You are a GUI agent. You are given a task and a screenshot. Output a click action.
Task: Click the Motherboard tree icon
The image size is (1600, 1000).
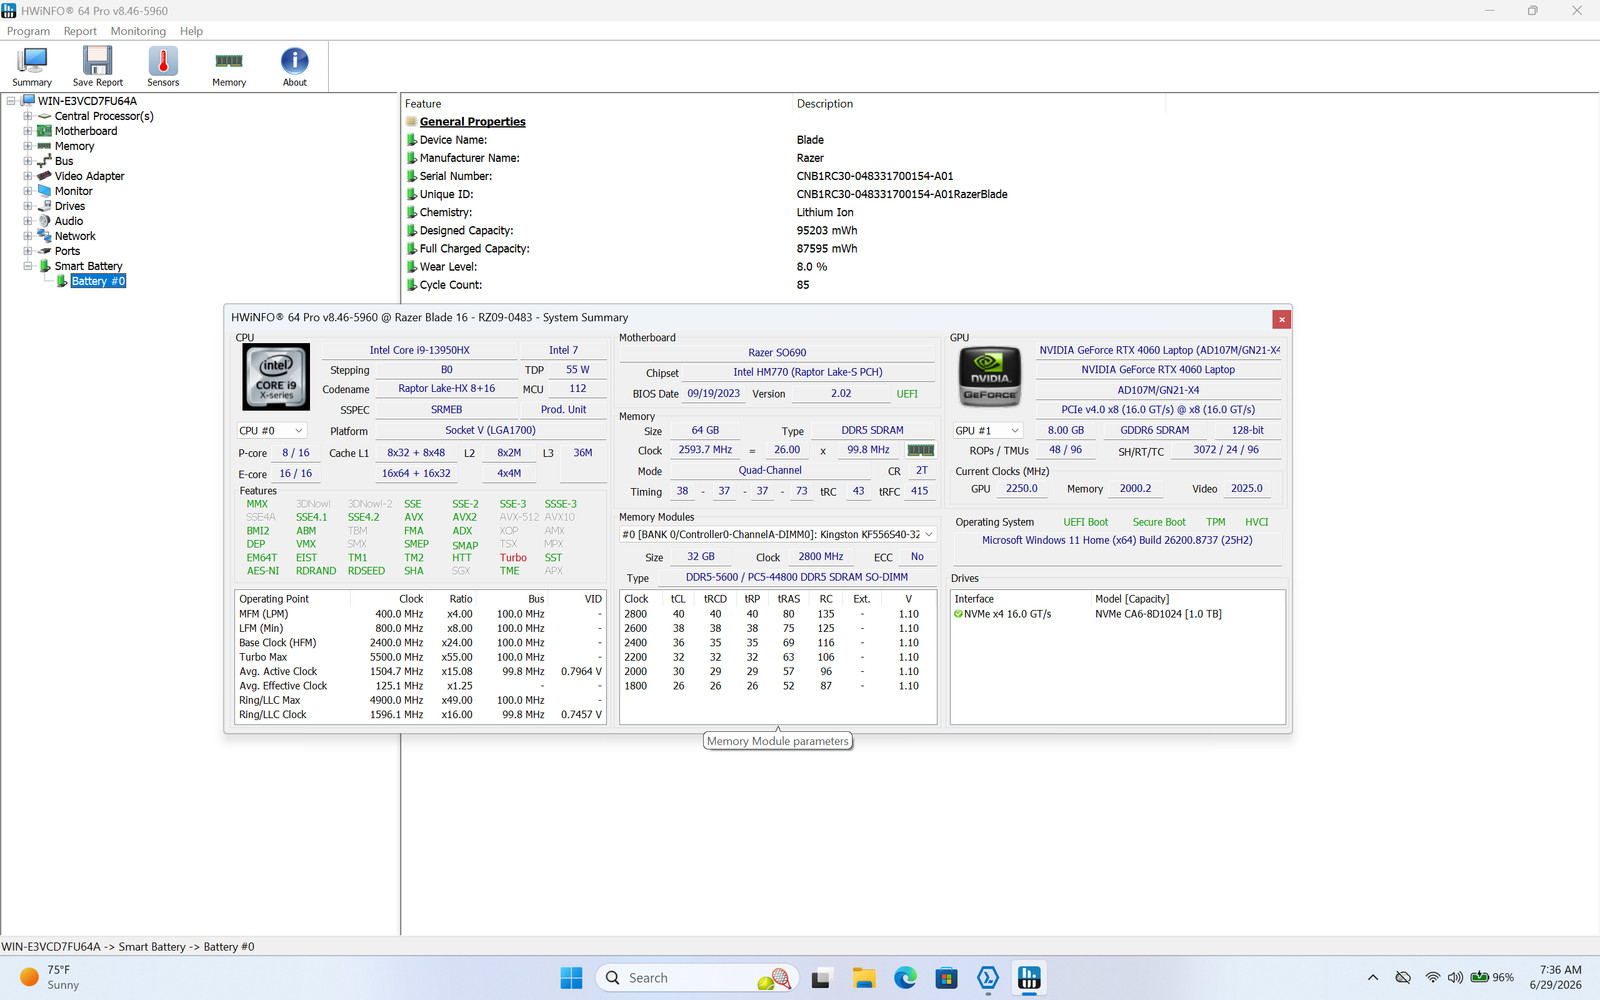[x=44, y=131]
